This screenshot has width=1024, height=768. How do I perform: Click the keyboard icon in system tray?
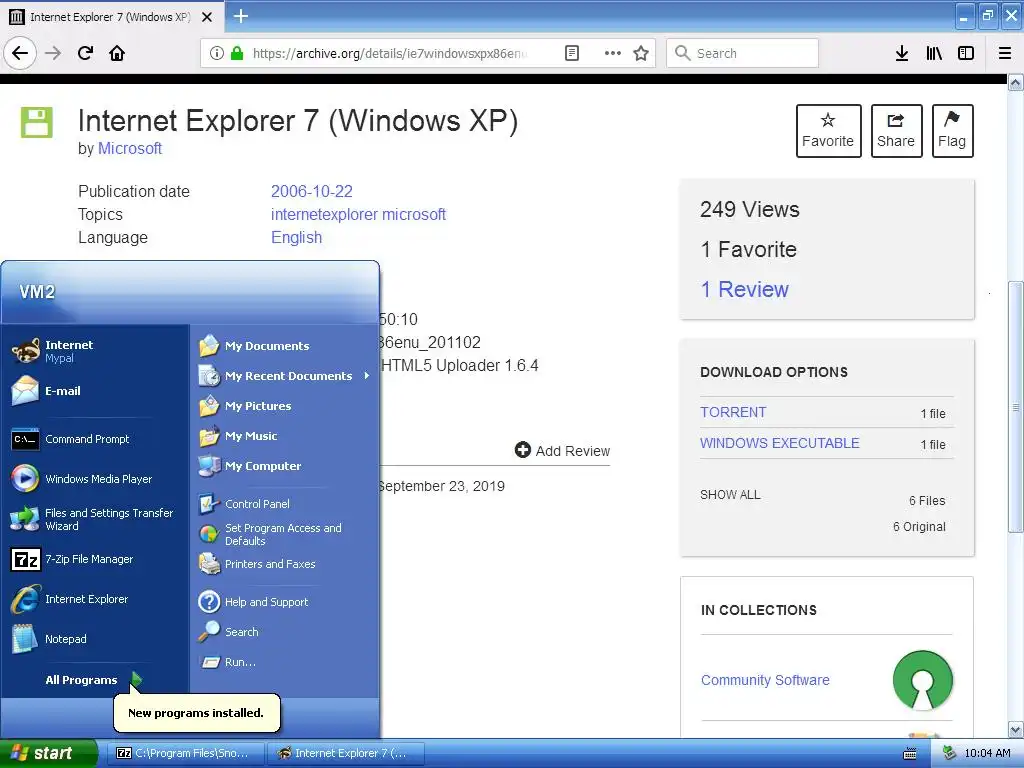(910, 754)
